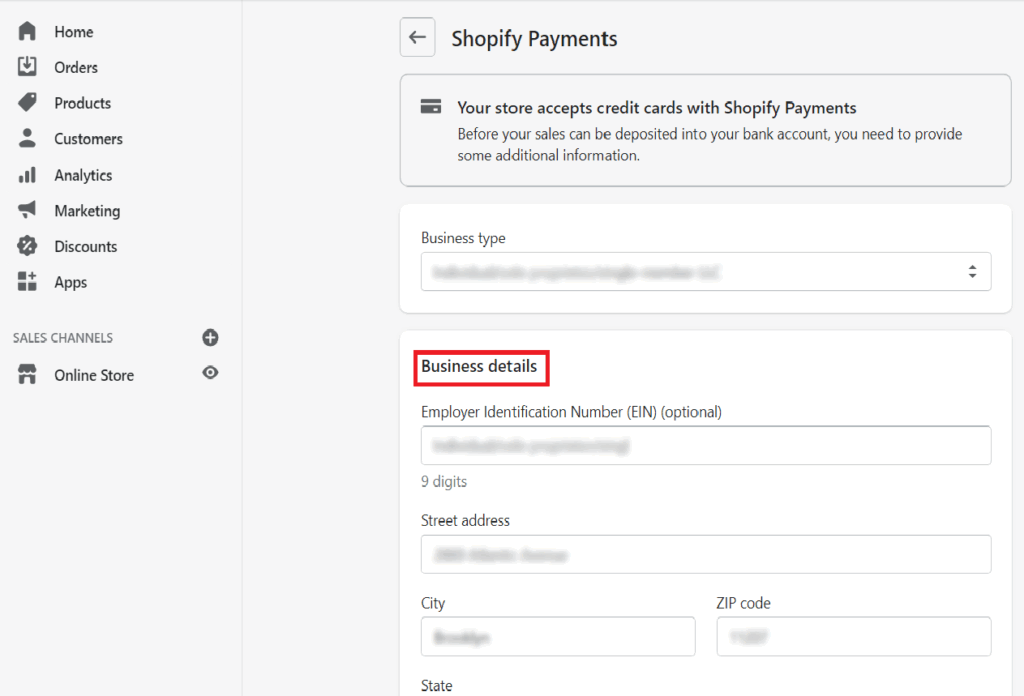View online store via eye icon
This screenshot has width=1024, height=696.
(x=210, y=373)
